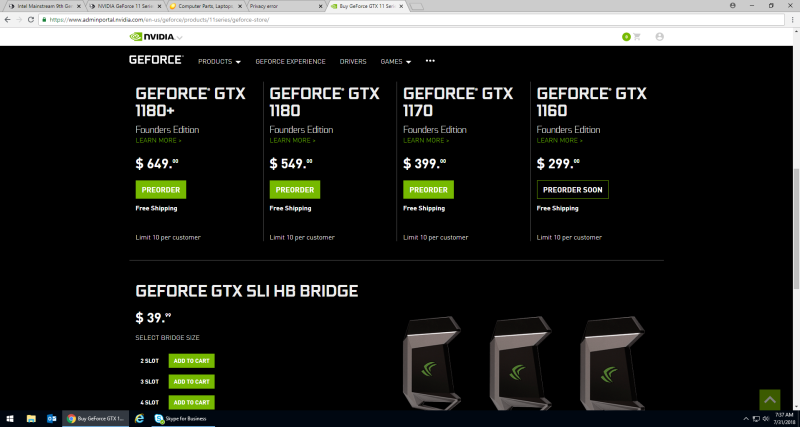Preorder the GeForce GTX 1180+
Image resolution: width=800 pixels, height=427 pixels.
click(x=161, y=190)
